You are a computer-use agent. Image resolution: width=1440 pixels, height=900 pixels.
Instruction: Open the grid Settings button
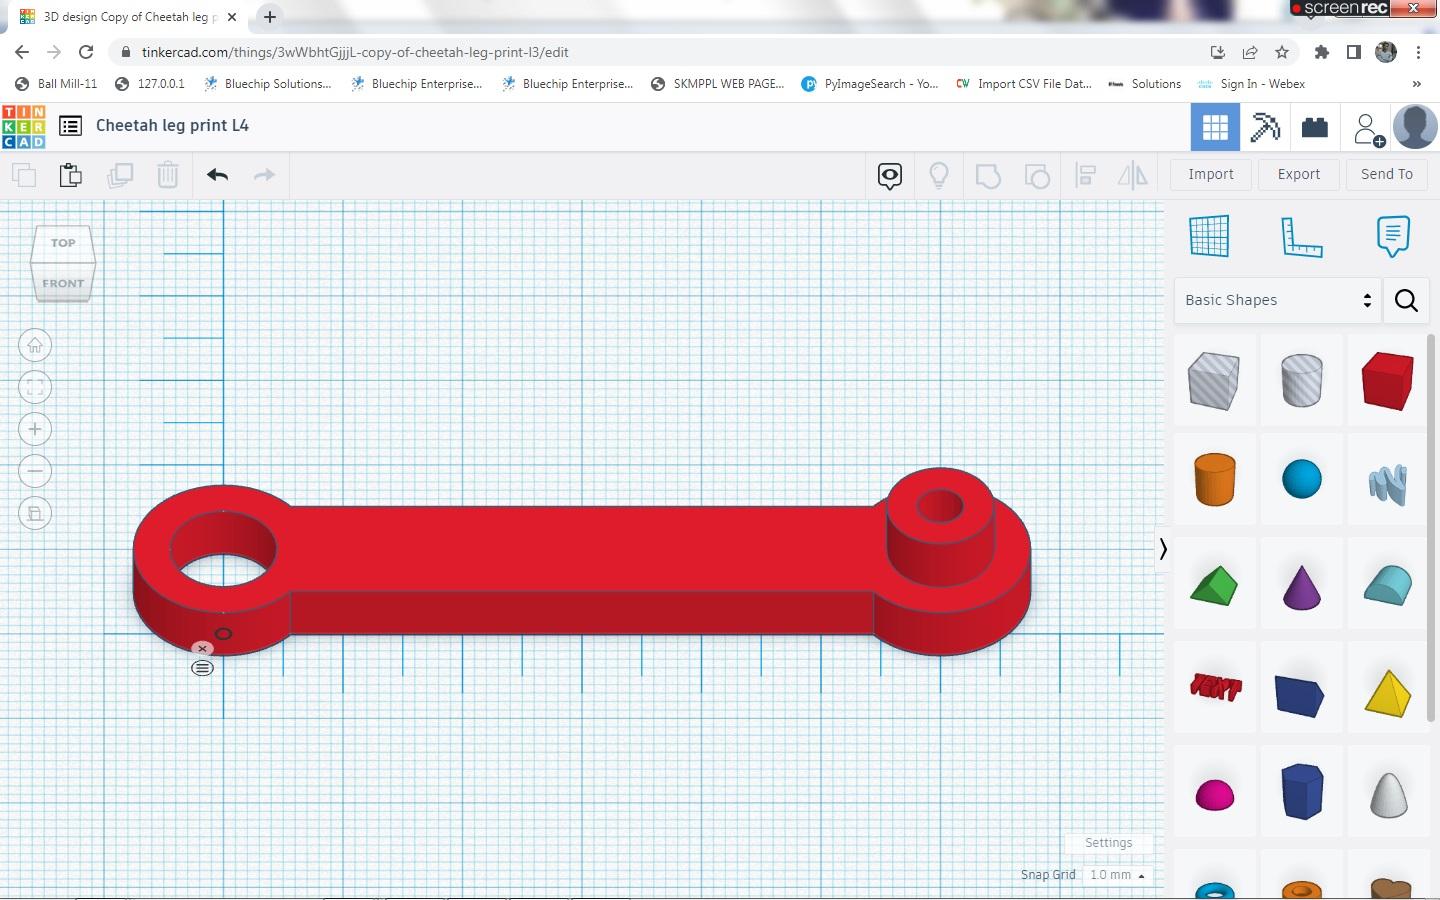(1108, 843)
